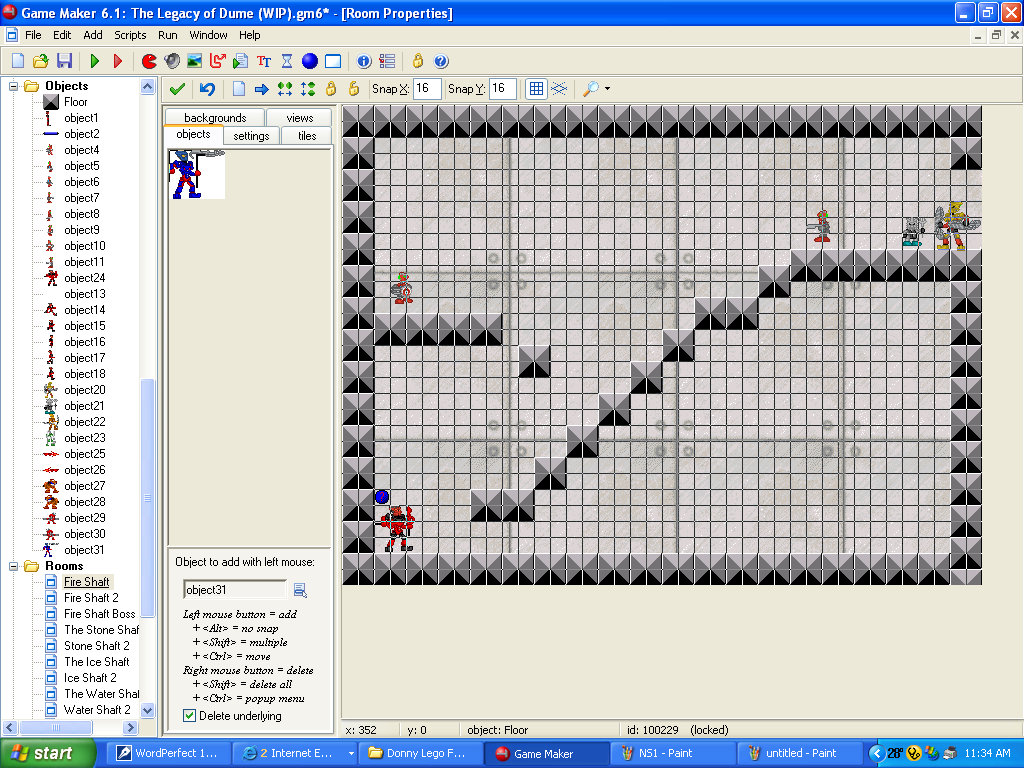Image resolution: width=1024 pixels, height=768 pixels.
Task: Create a new object with the blue ball icon
Action: point(309,61)
